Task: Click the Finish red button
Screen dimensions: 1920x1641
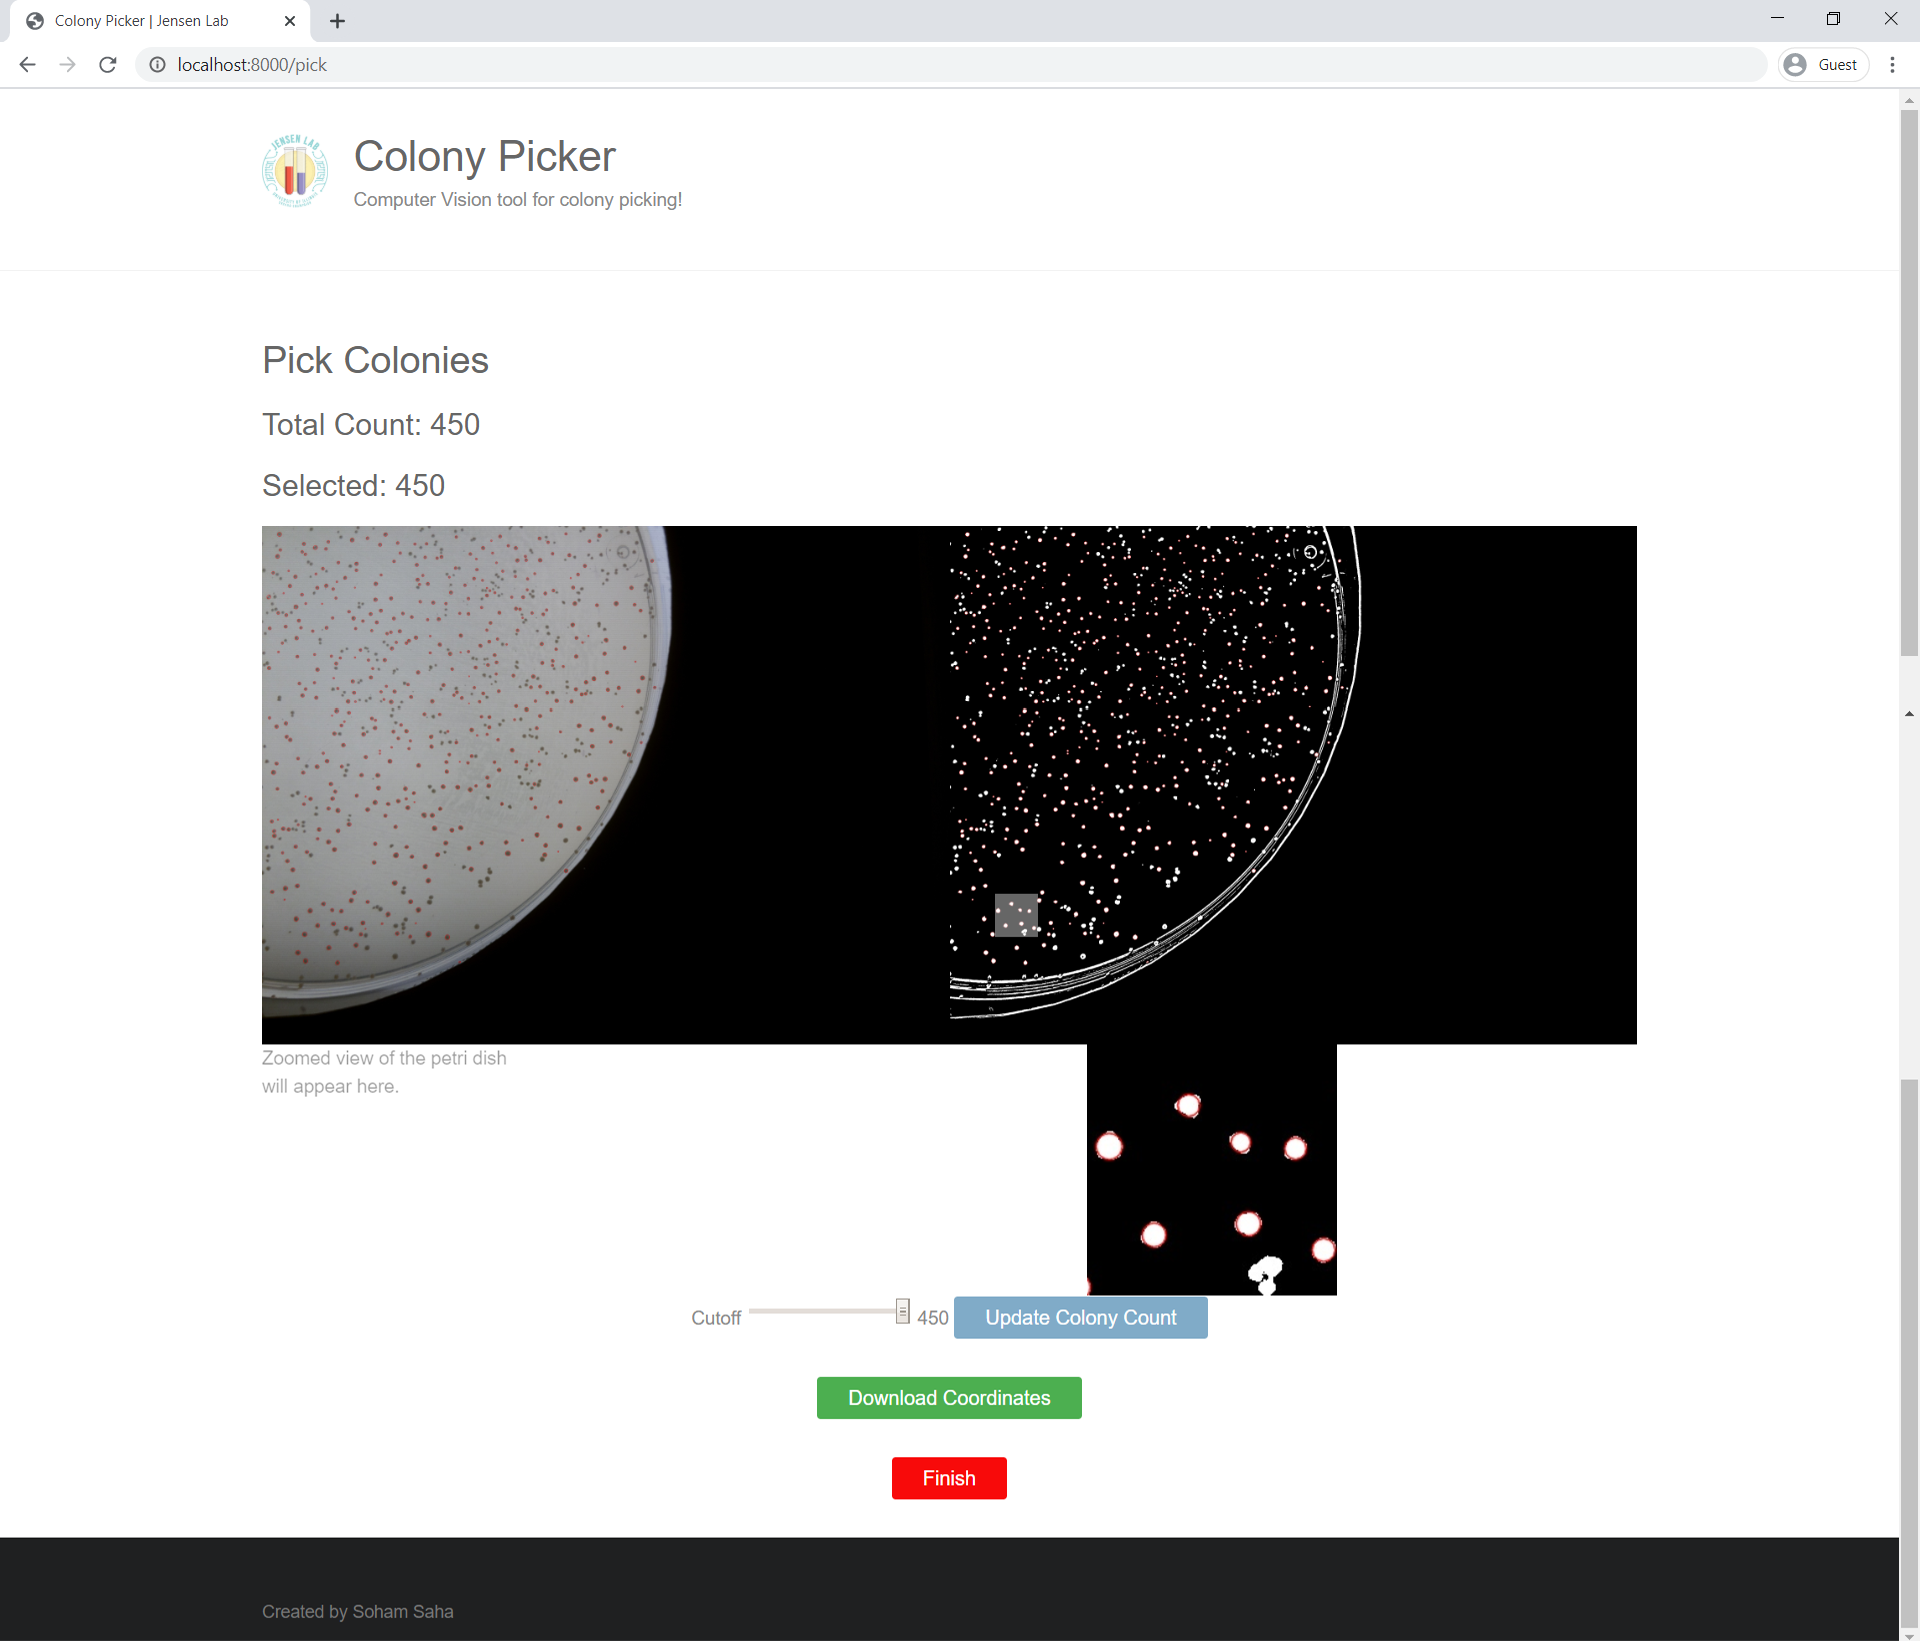Action: (x=949, y=1478)
